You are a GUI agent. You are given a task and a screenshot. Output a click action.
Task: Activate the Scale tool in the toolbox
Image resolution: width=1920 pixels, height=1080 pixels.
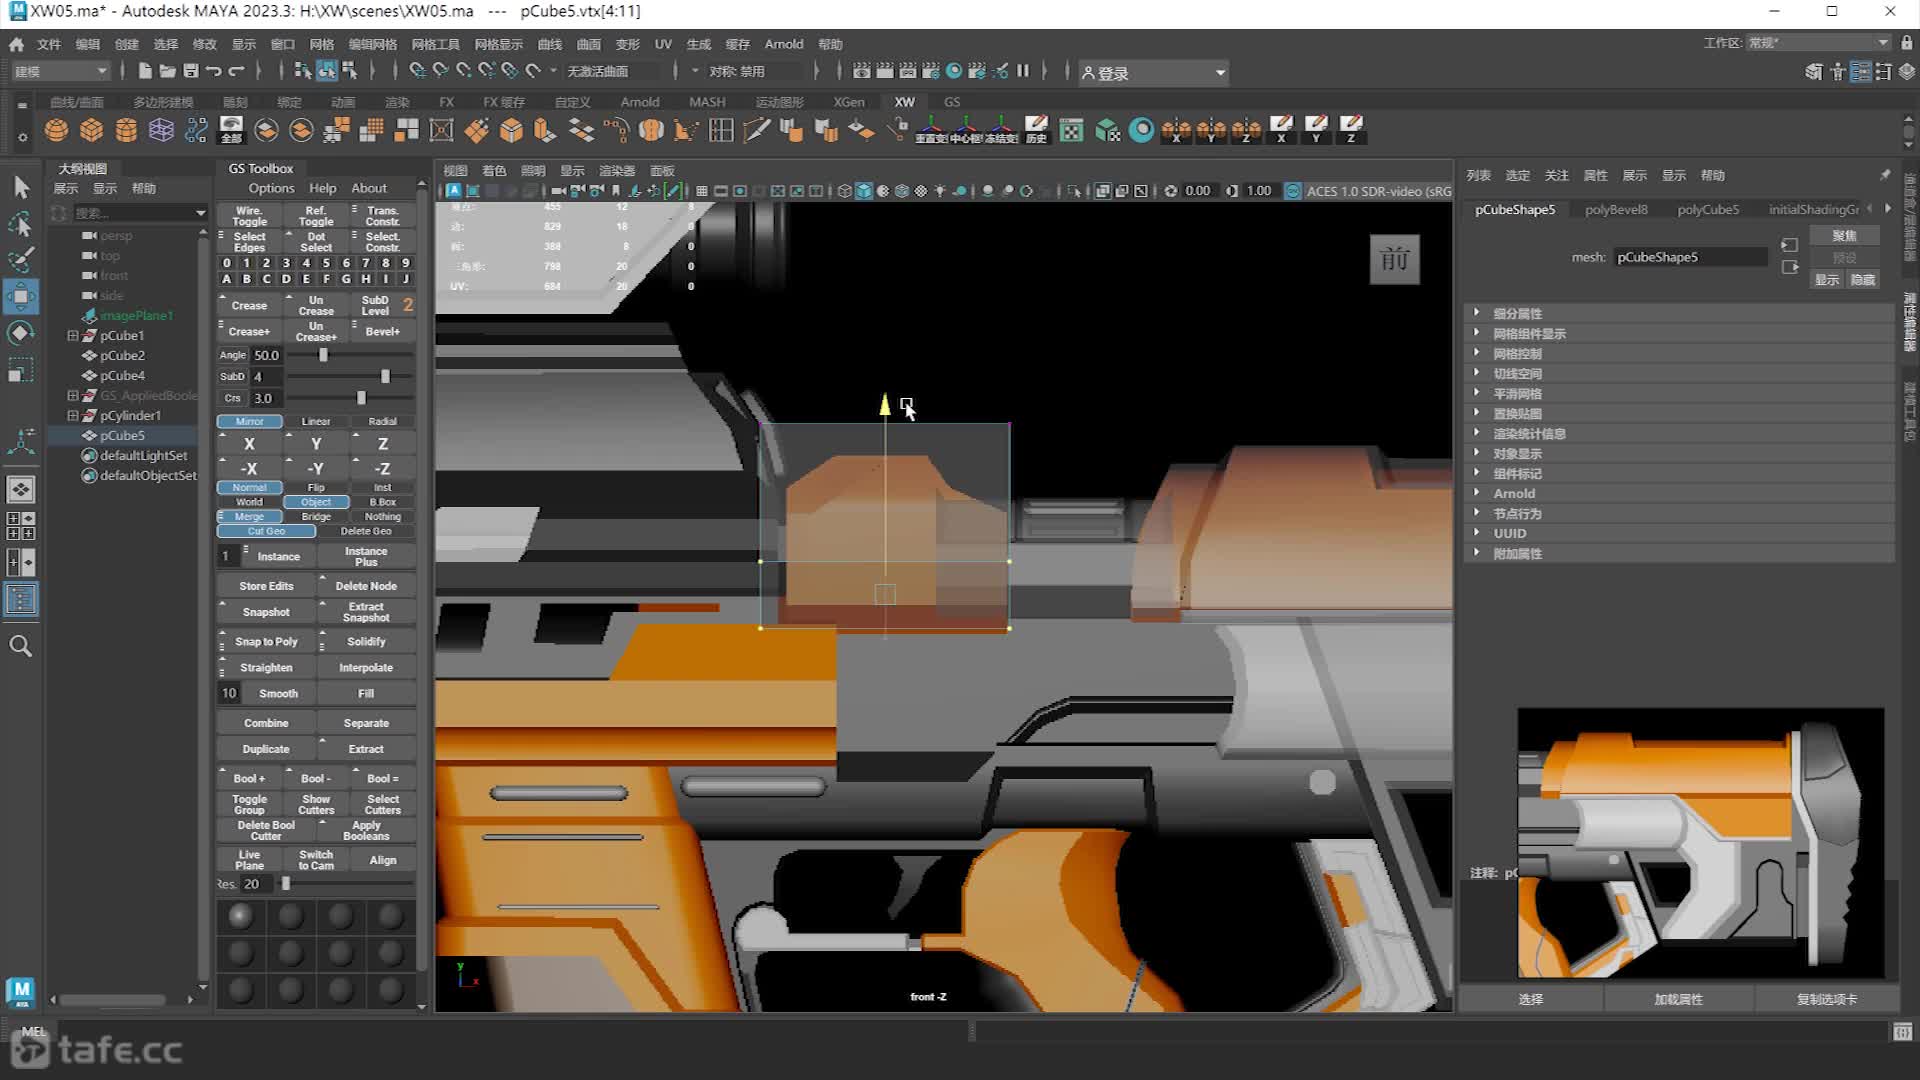[21, 371]
